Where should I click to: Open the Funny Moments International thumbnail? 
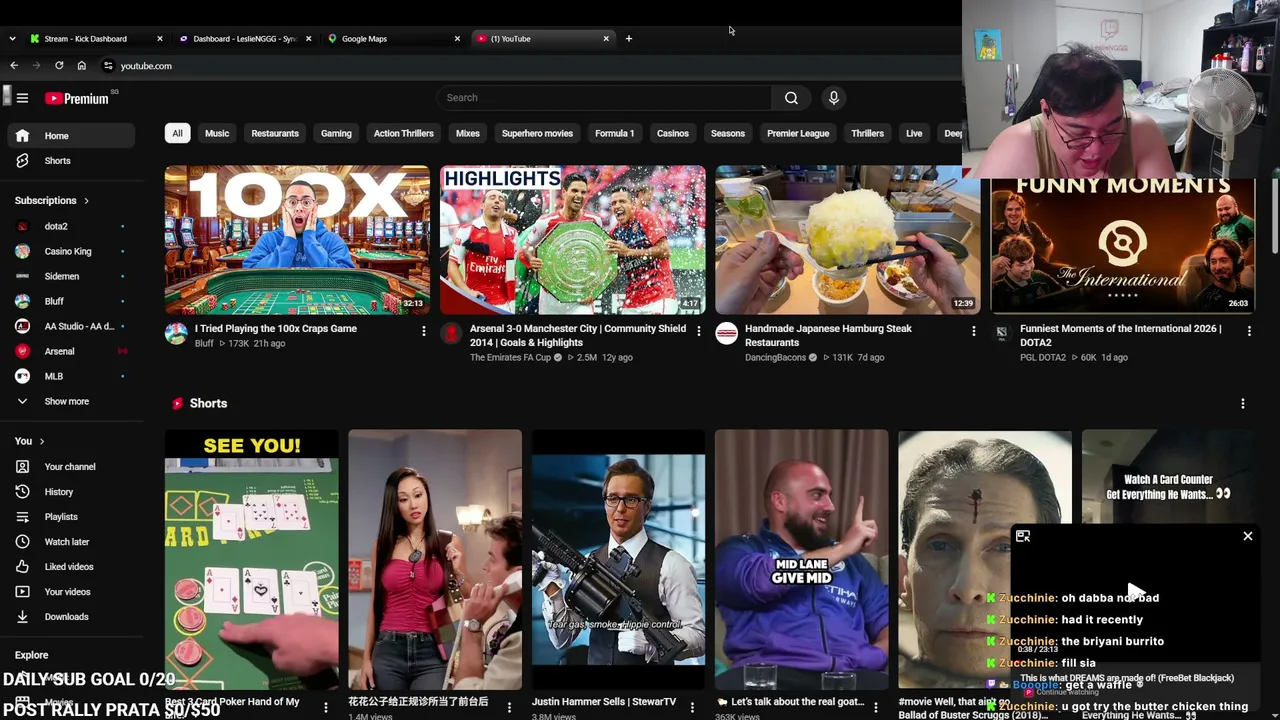(x=1122, y=246)
